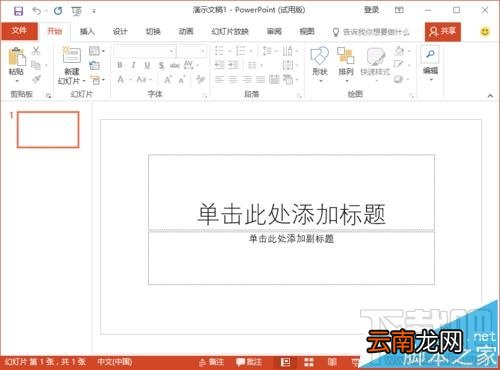
Task: Open the 剪贴板 dialog launcher
Action: pos(49,96)
